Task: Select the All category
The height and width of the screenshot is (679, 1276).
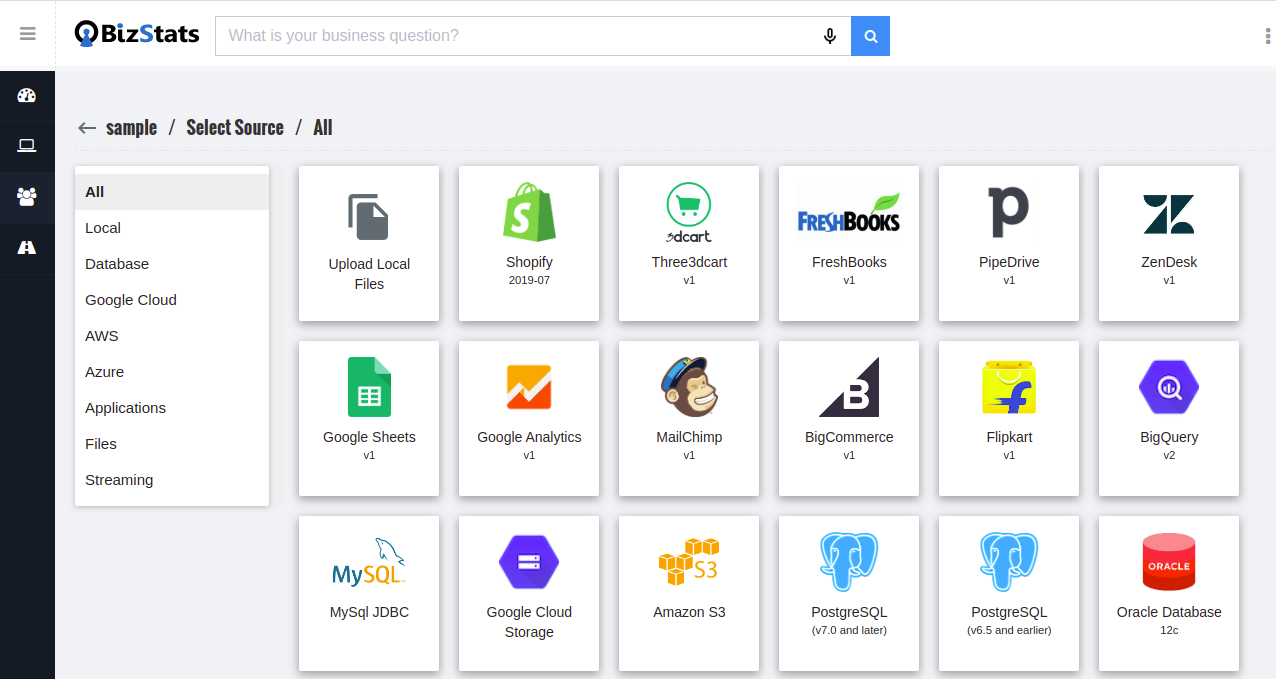Action: tap(172, 192)
